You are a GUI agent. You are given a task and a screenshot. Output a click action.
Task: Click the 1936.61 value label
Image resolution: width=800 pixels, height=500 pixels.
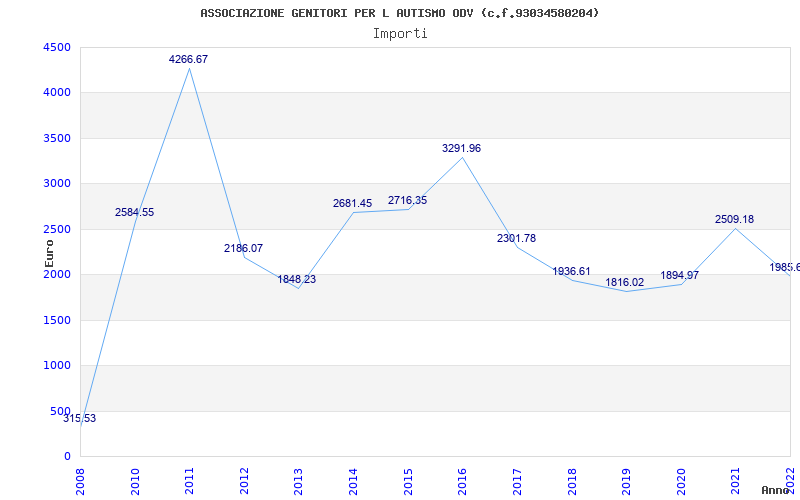pos(571,271)
